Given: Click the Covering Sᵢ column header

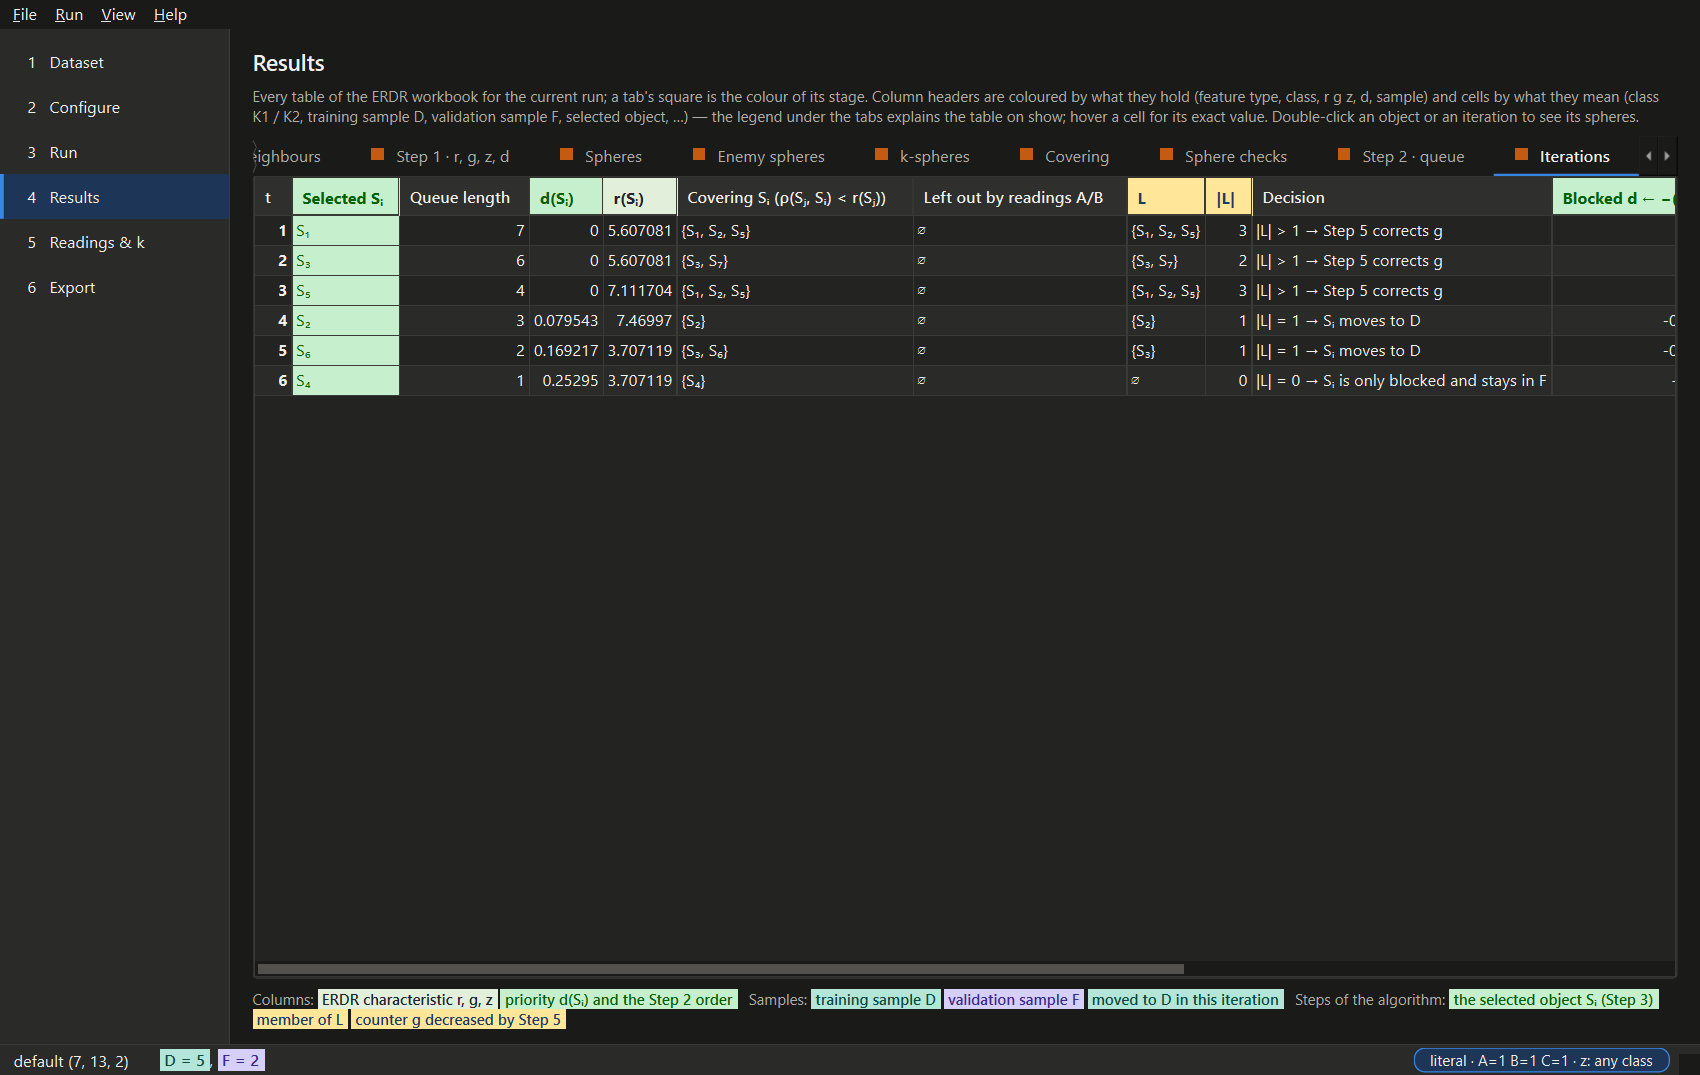Looking at the screenshot, I should [x=795, y=197].
